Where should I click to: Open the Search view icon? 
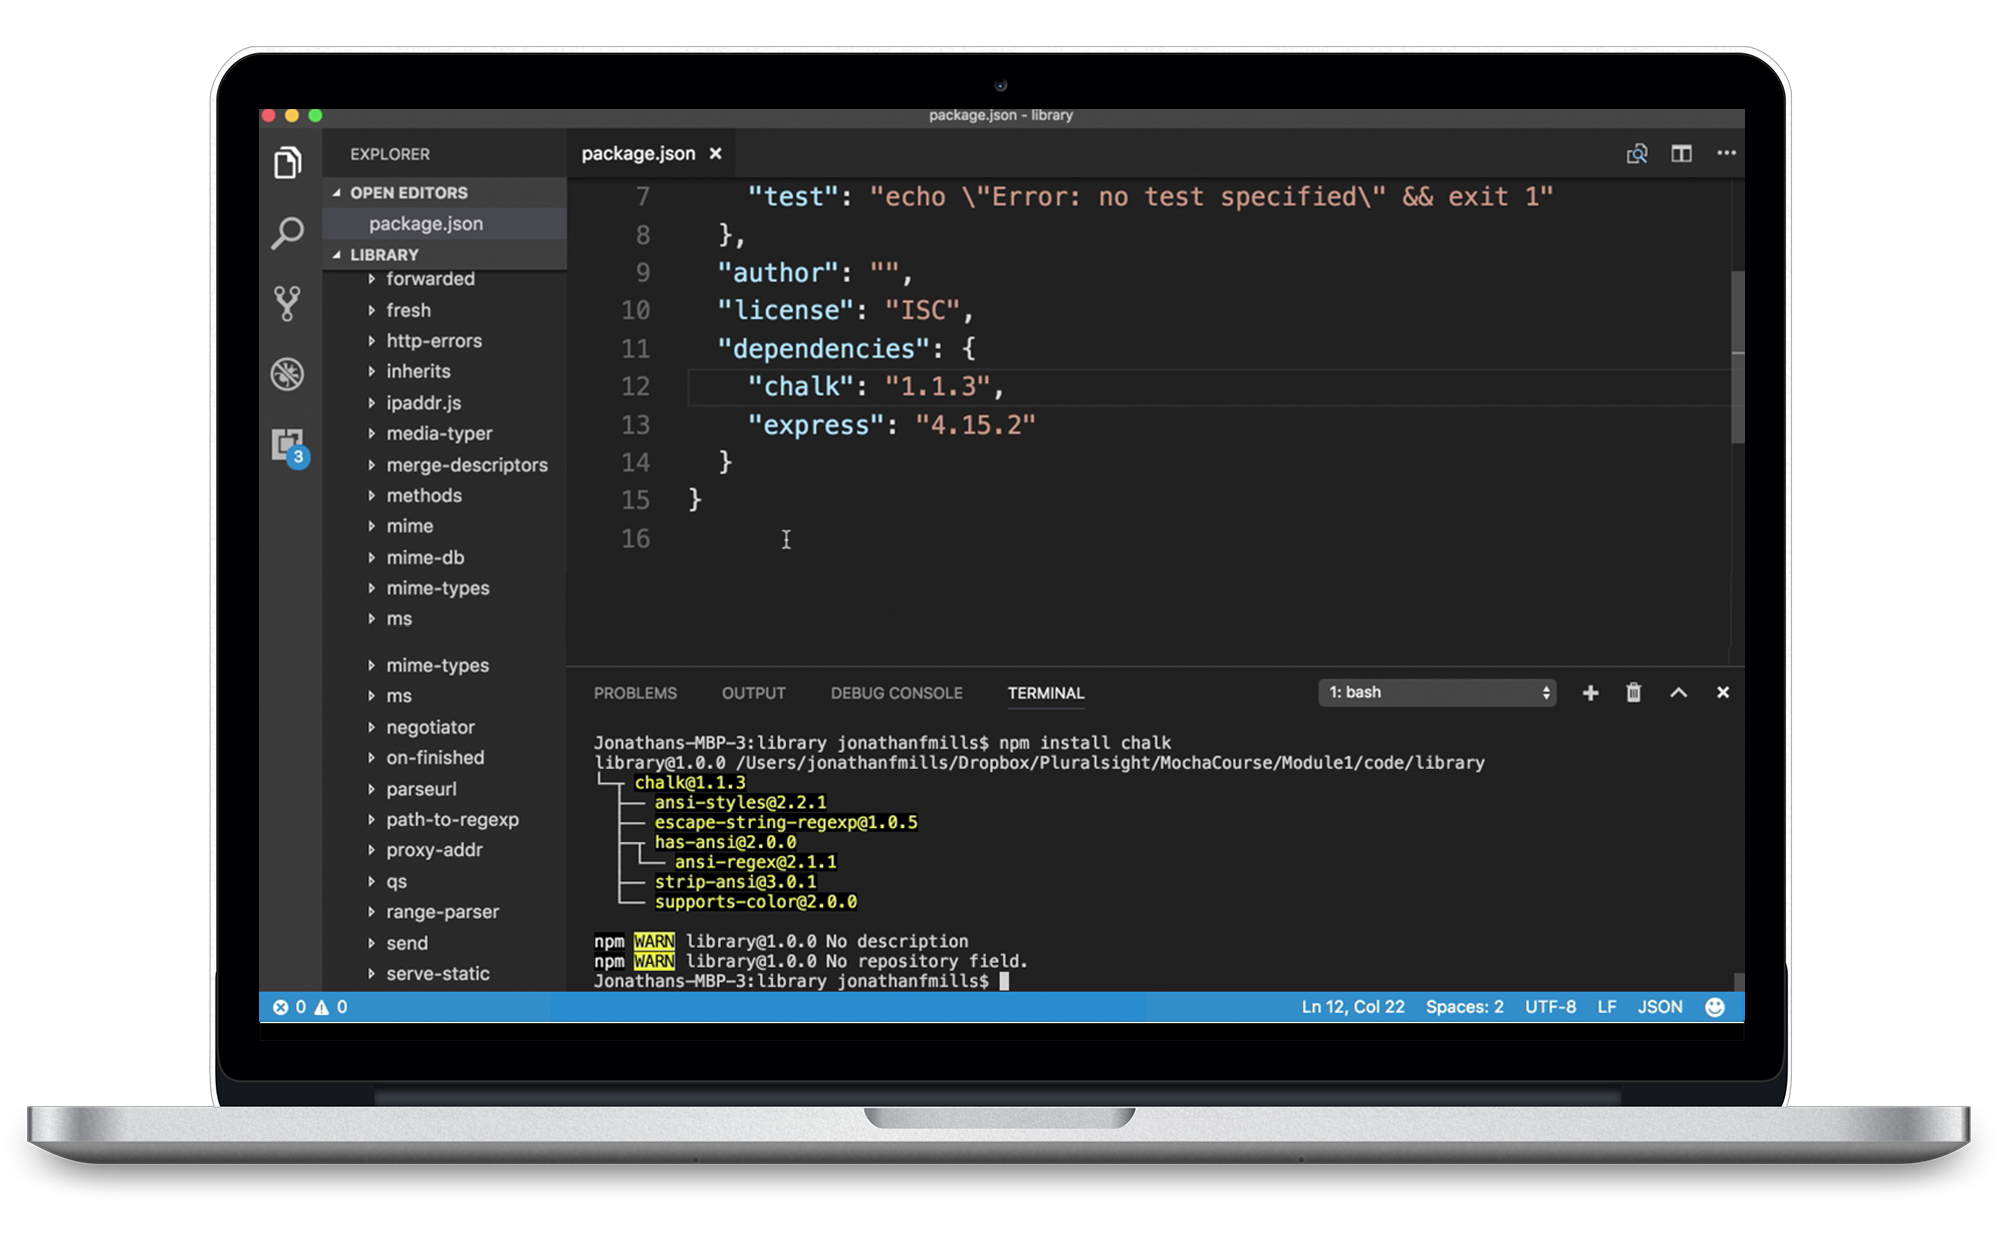coord(288,234)
